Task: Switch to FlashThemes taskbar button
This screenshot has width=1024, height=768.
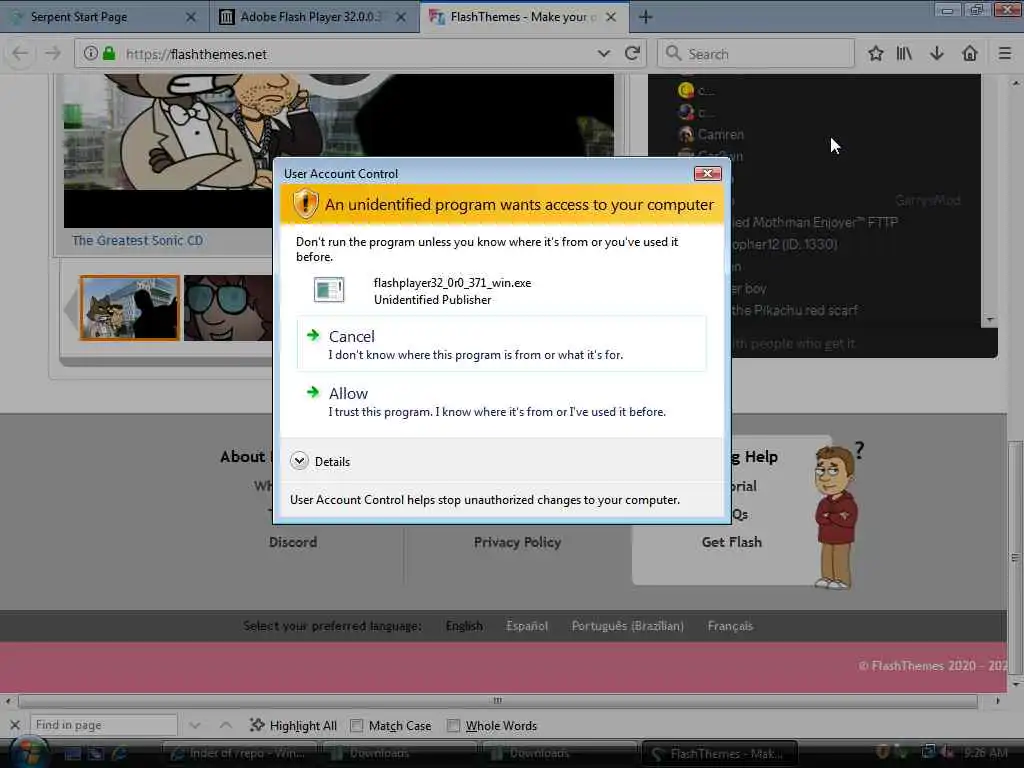Action: pos(720,754)
